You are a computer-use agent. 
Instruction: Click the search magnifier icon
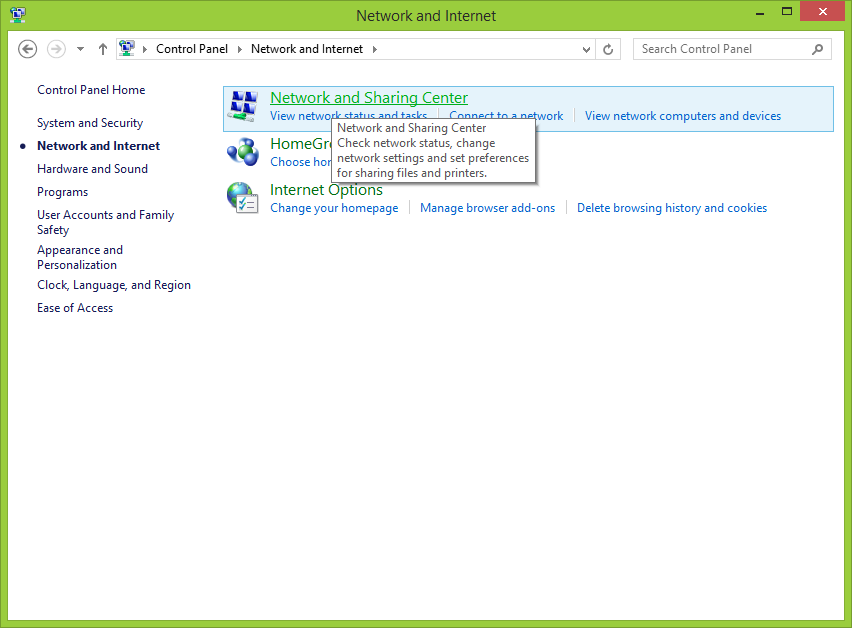tap(817, 49)
